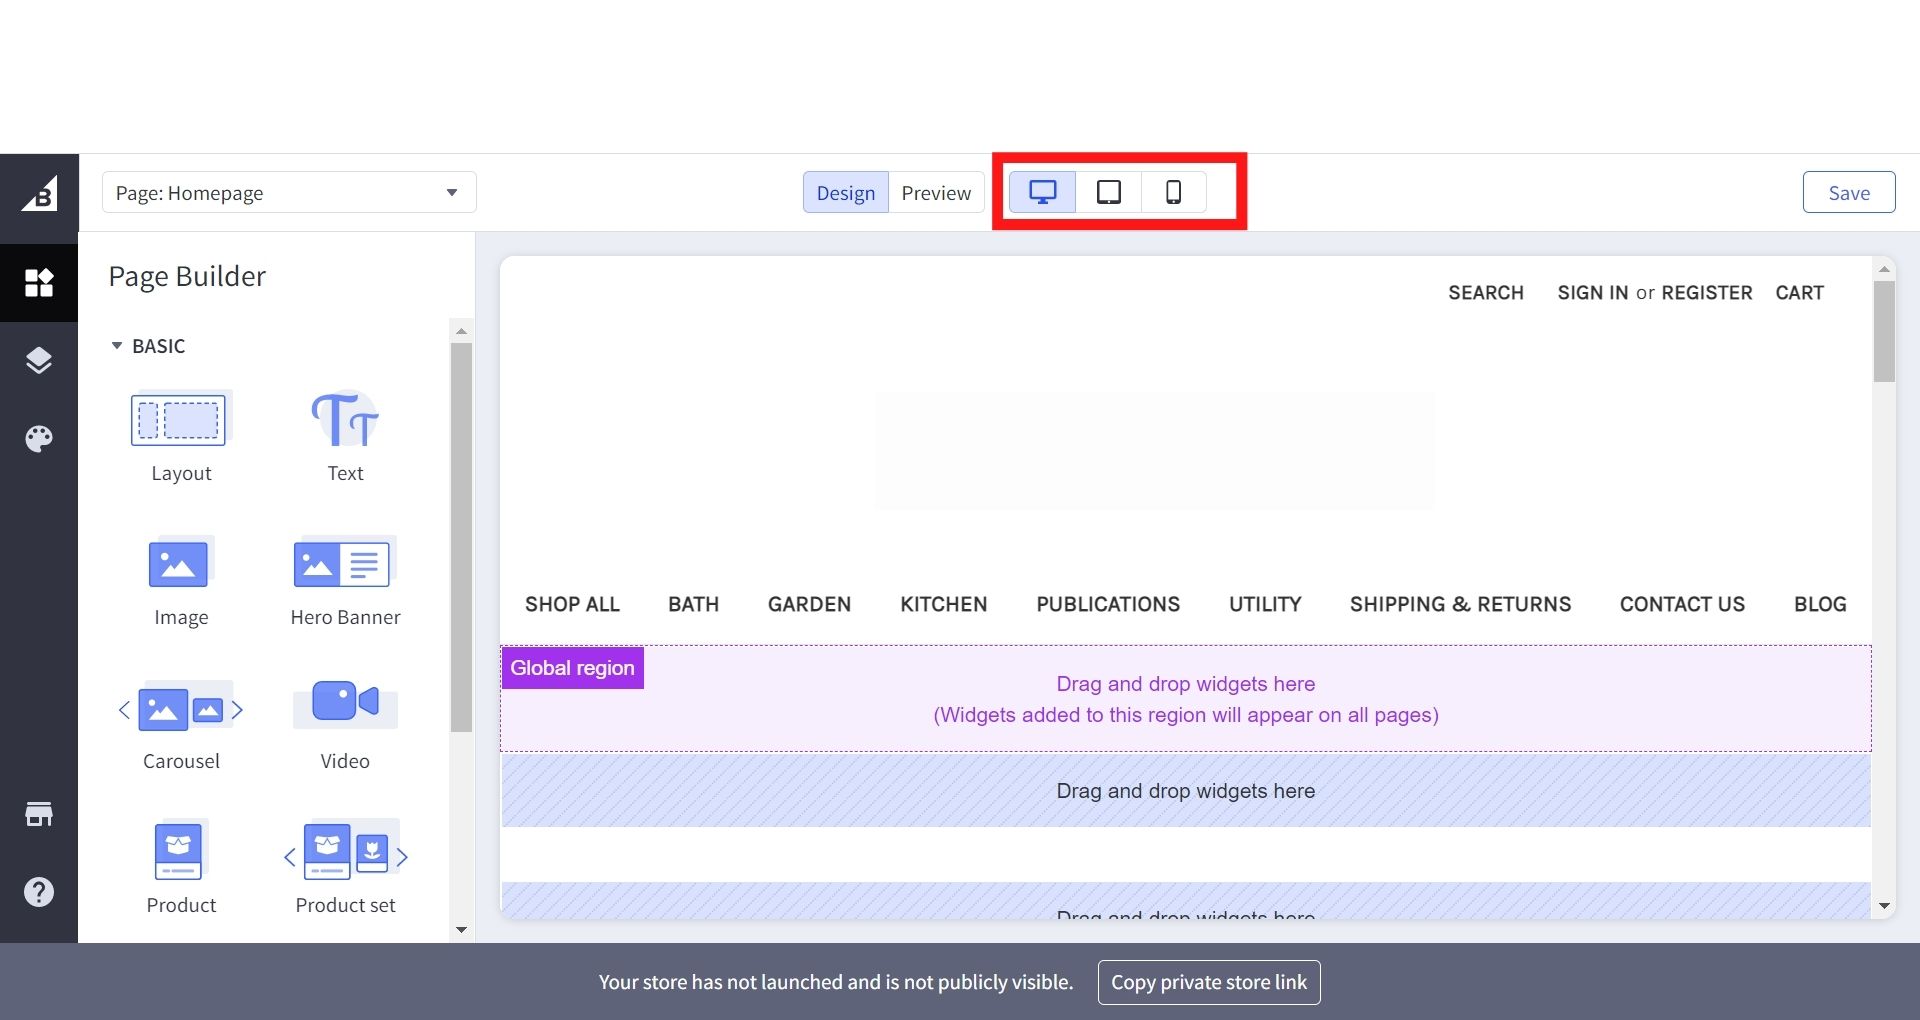Open the Layers panel in sidebar
The height and width of the screenshot is (1020, 1920).
(39, 360)
